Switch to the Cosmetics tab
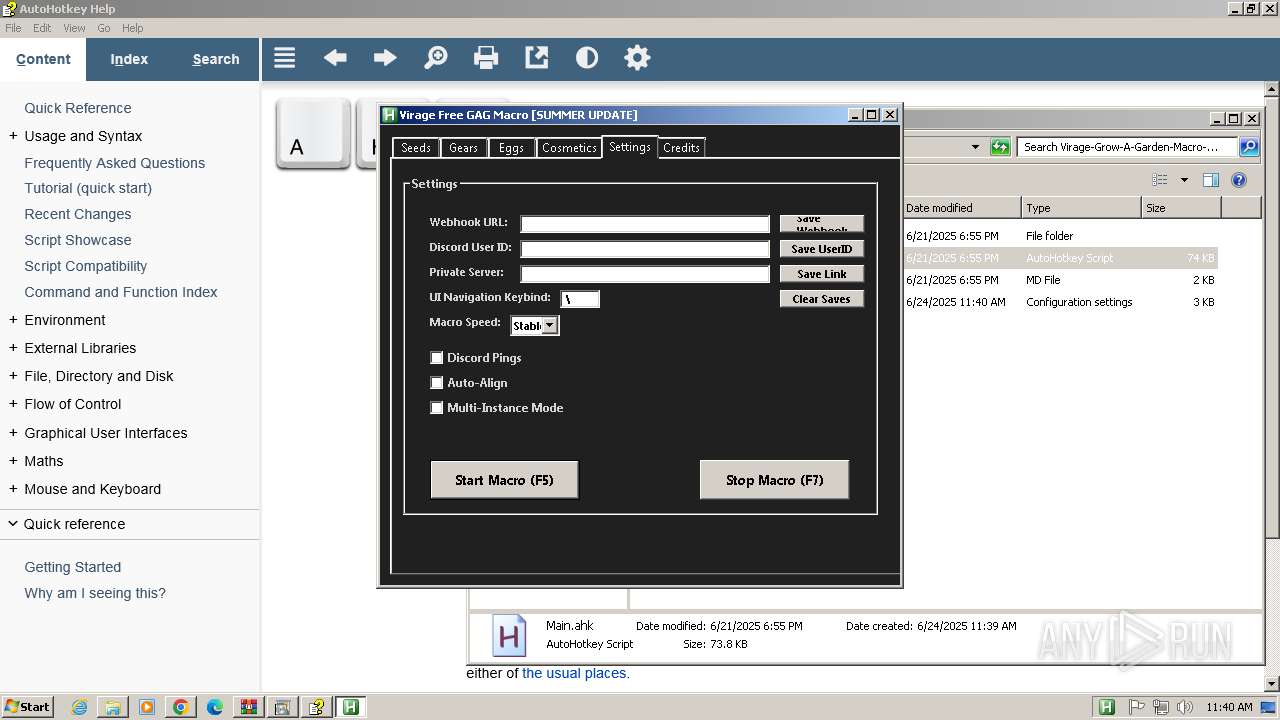 coord(569,148)
